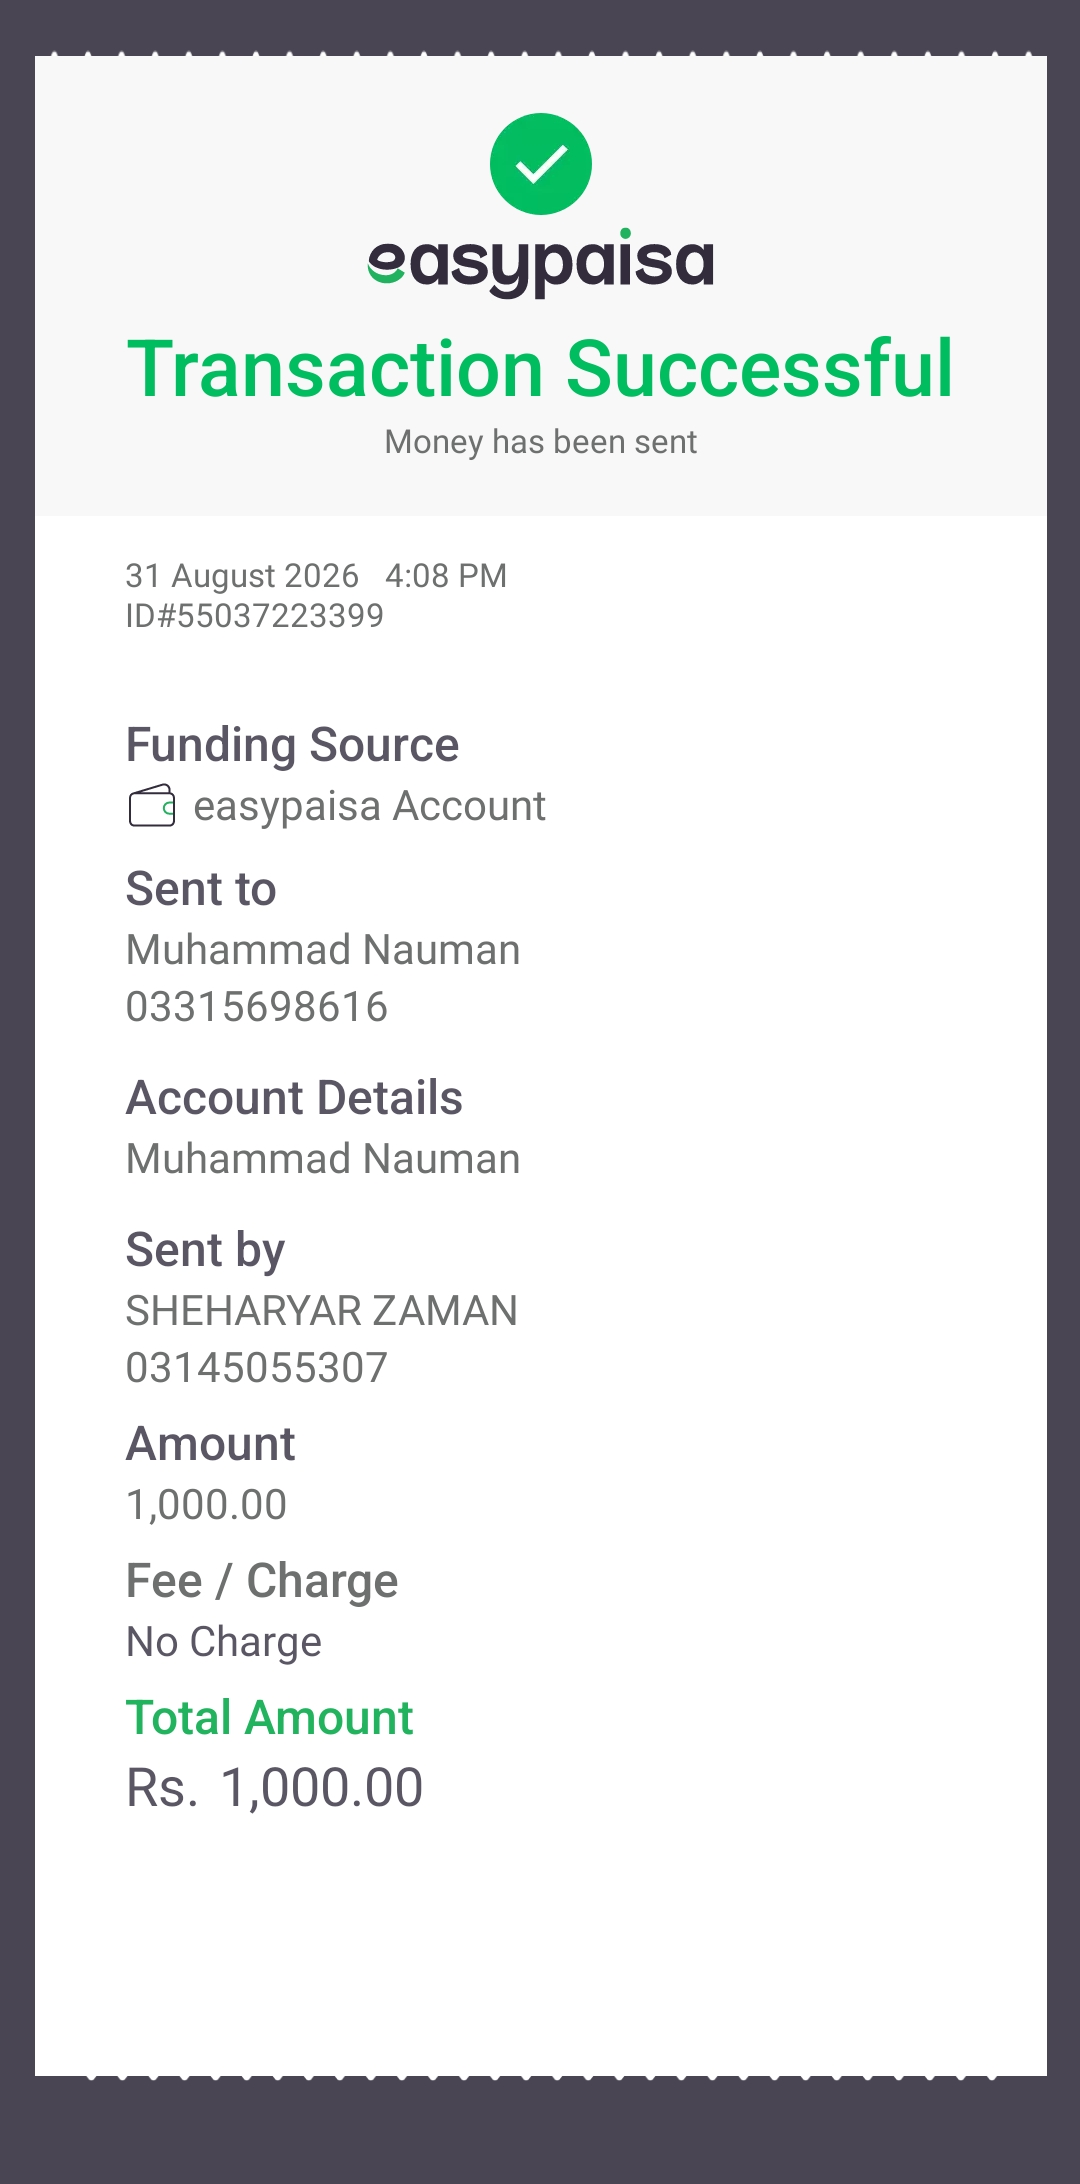This screenshot has width=1080, height=2184.
Task: Select the Rs. 1,000.00 total
Action: tap(275, 1788)
